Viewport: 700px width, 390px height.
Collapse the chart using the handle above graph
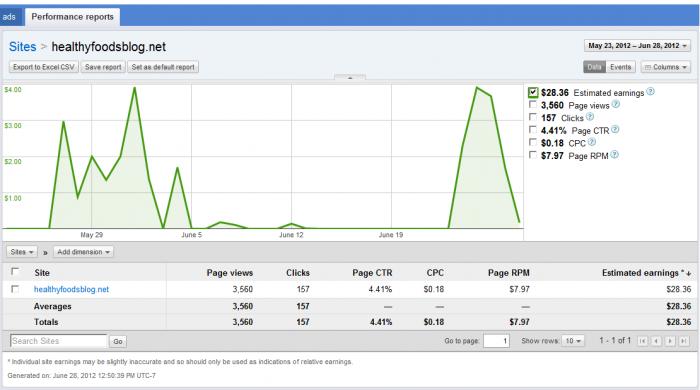[350, 78]
